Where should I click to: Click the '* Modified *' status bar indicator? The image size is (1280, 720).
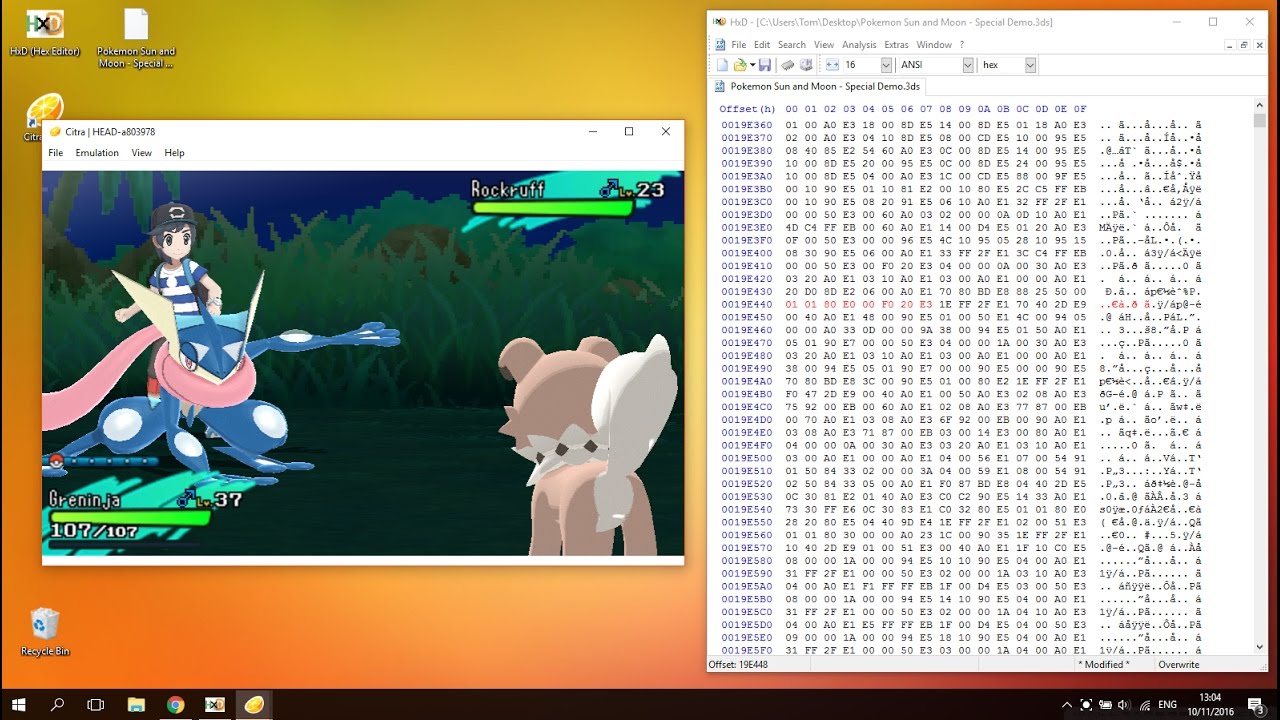coord(1103,665)
